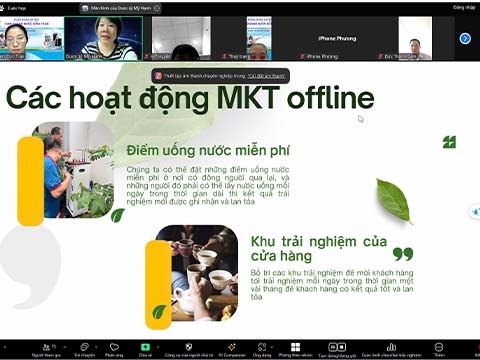
Task: Open the Polls bar chart icon
Action: (391, 347)
